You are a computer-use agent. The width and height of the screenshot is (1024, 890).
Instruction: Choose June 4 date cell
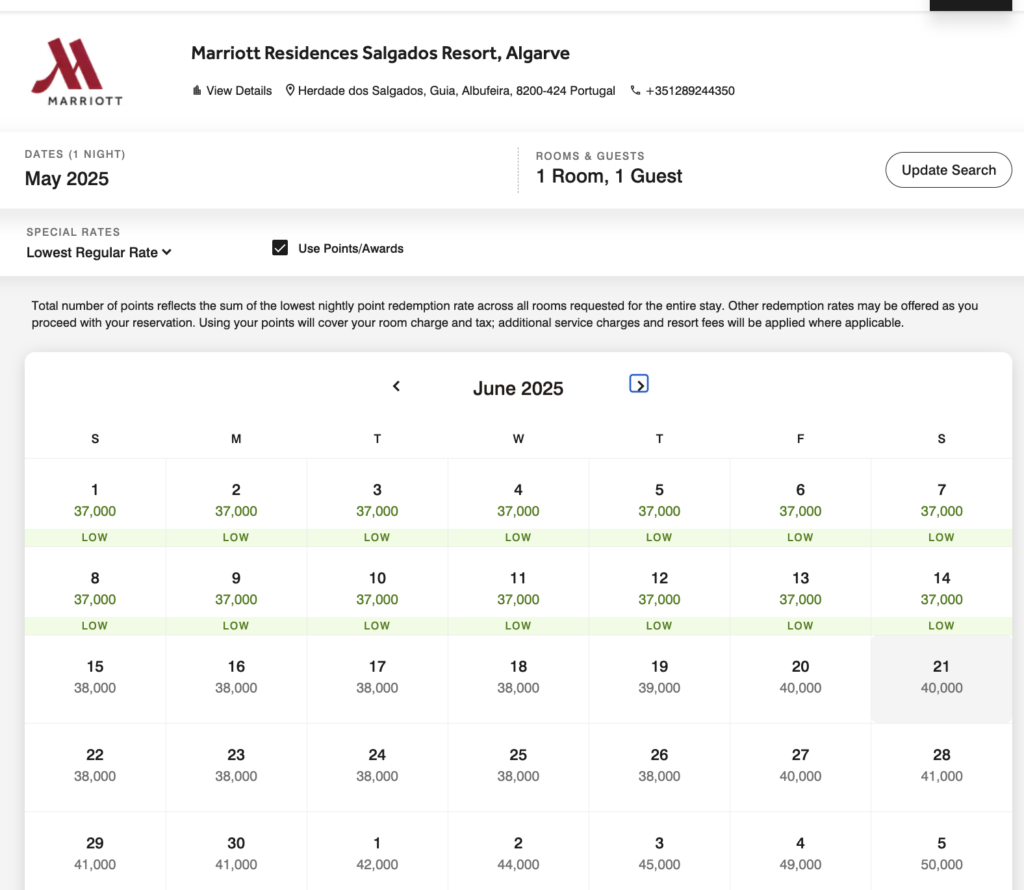coord(519,503)
